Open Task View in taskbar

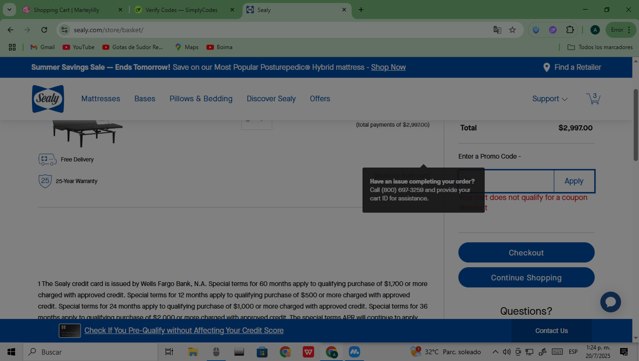coord(169,352)
